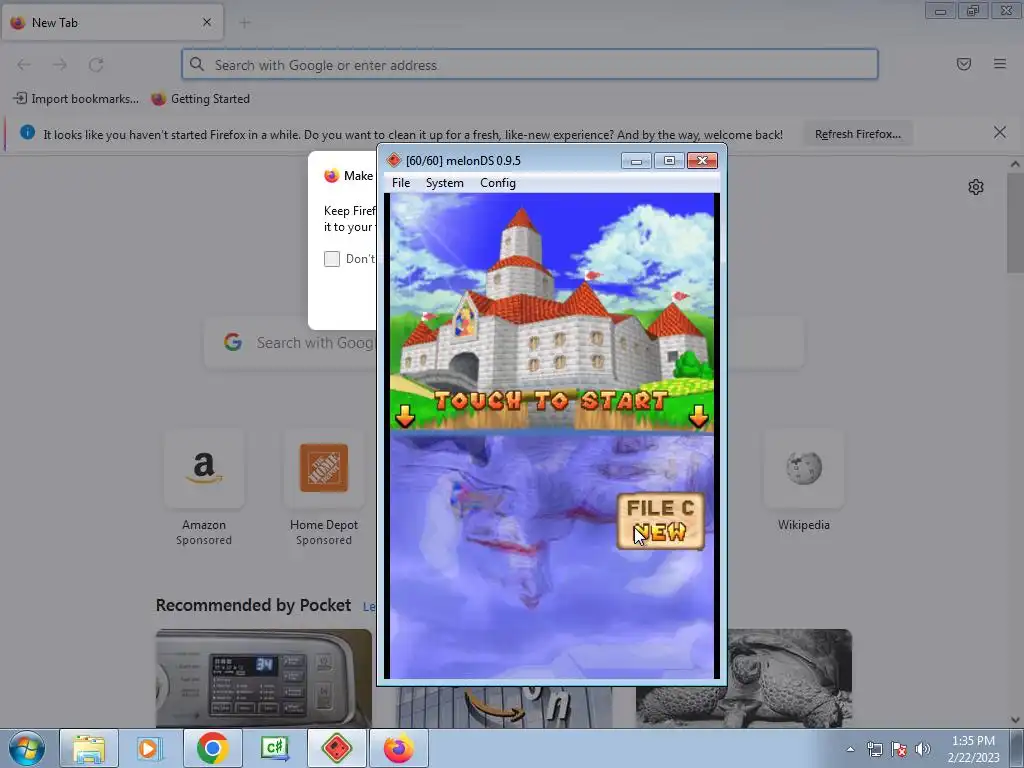Open Google Chrome from the taskbar
This screenshot has height=768, width=1024.
pyautogui.click(x=212, y=748)
